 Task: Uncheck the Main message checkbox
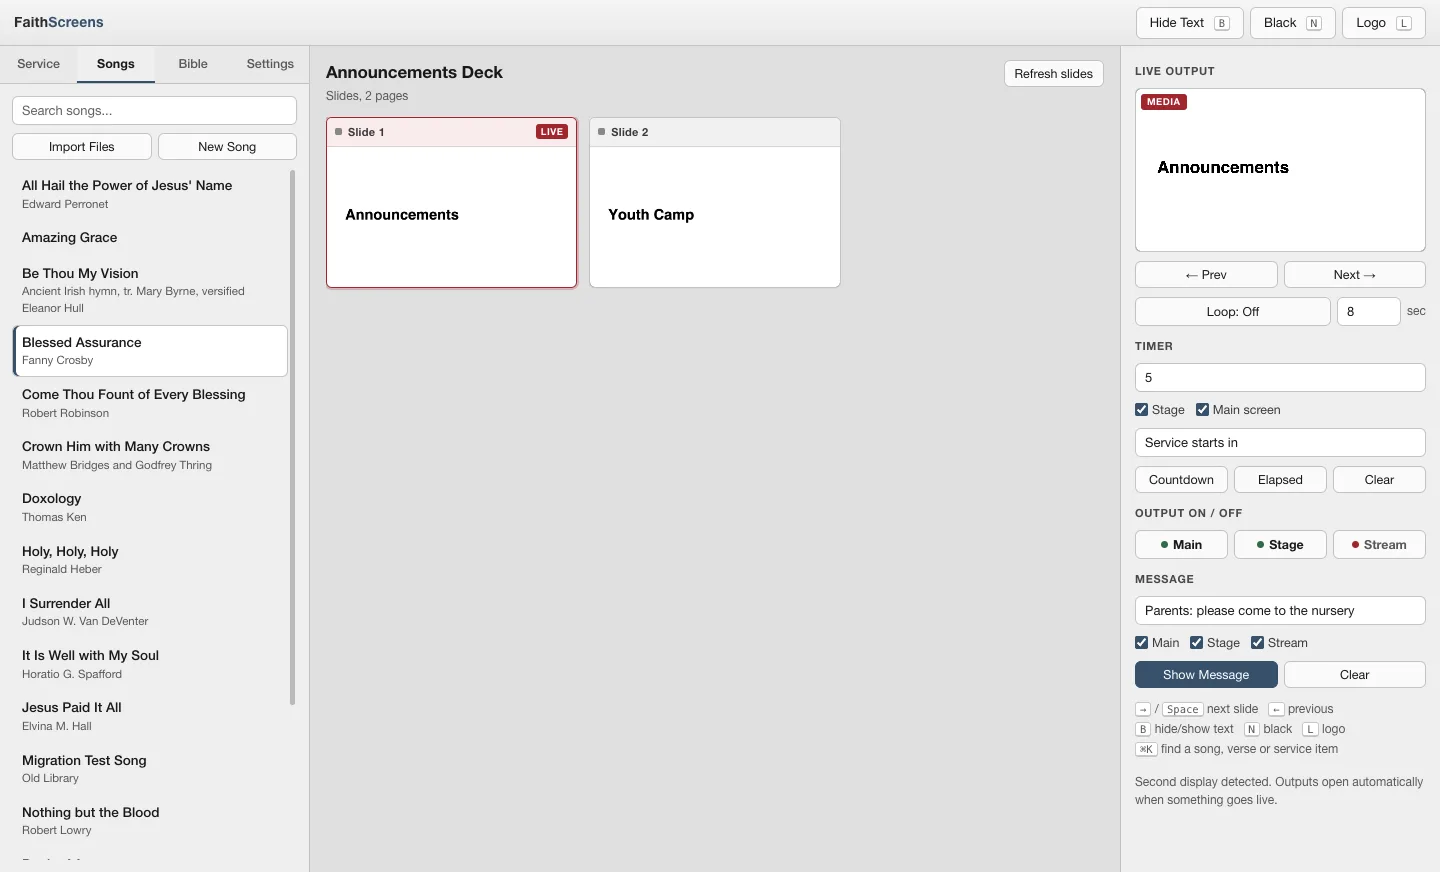(1141, 643)
